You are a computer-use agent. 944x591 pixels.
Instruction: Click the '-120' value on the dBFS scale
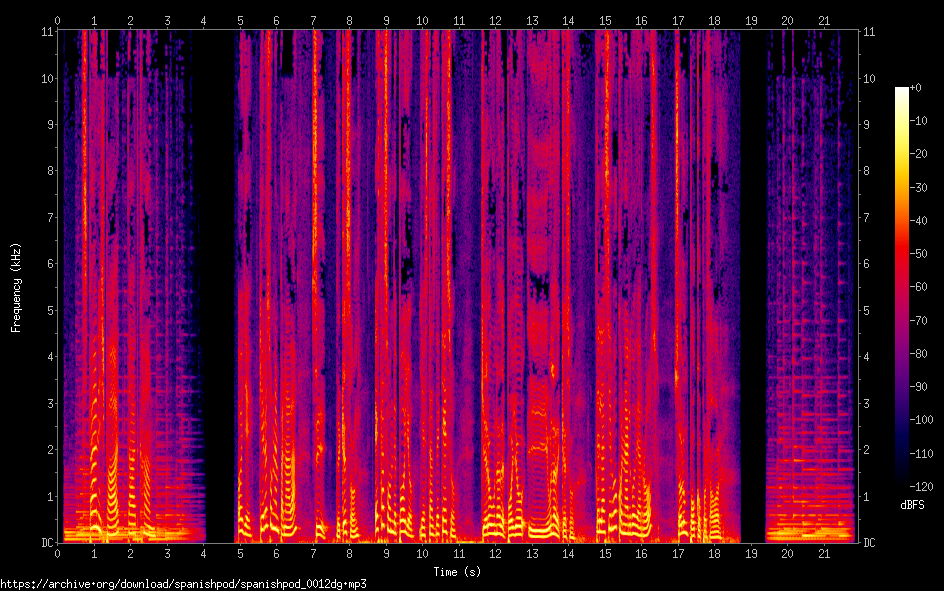coord(921,486)
